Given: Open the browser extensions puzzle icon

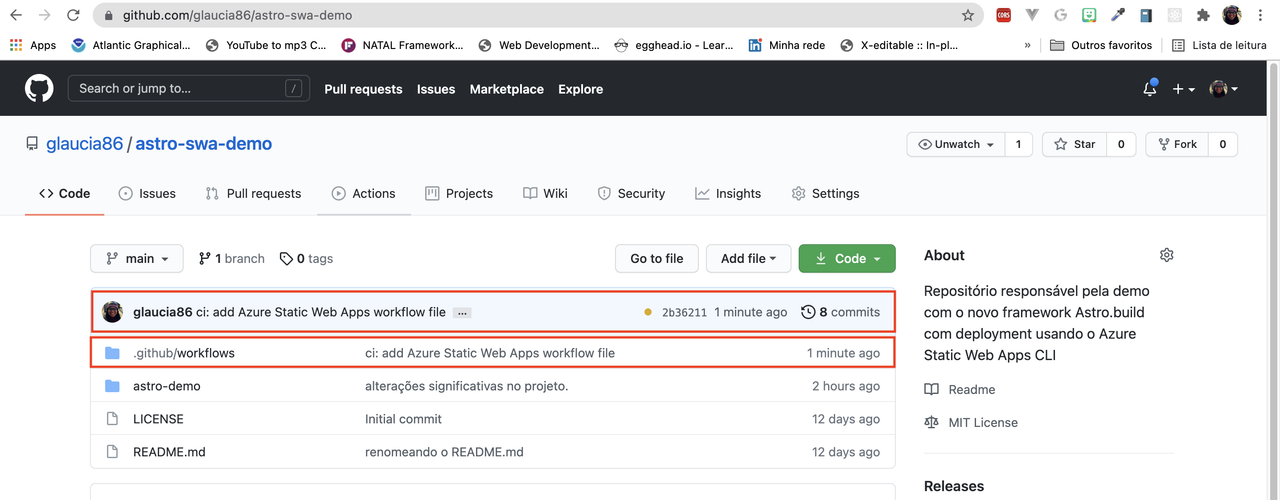Looking at the screenshot, I should click(x=1203, y=16).
